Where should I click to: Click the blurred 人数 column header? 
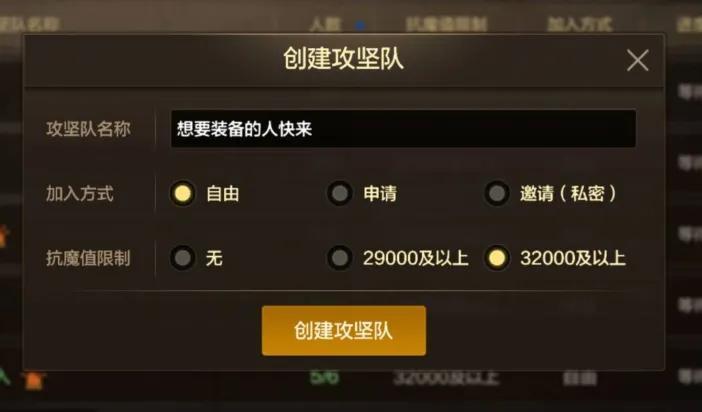coord(325,24)
